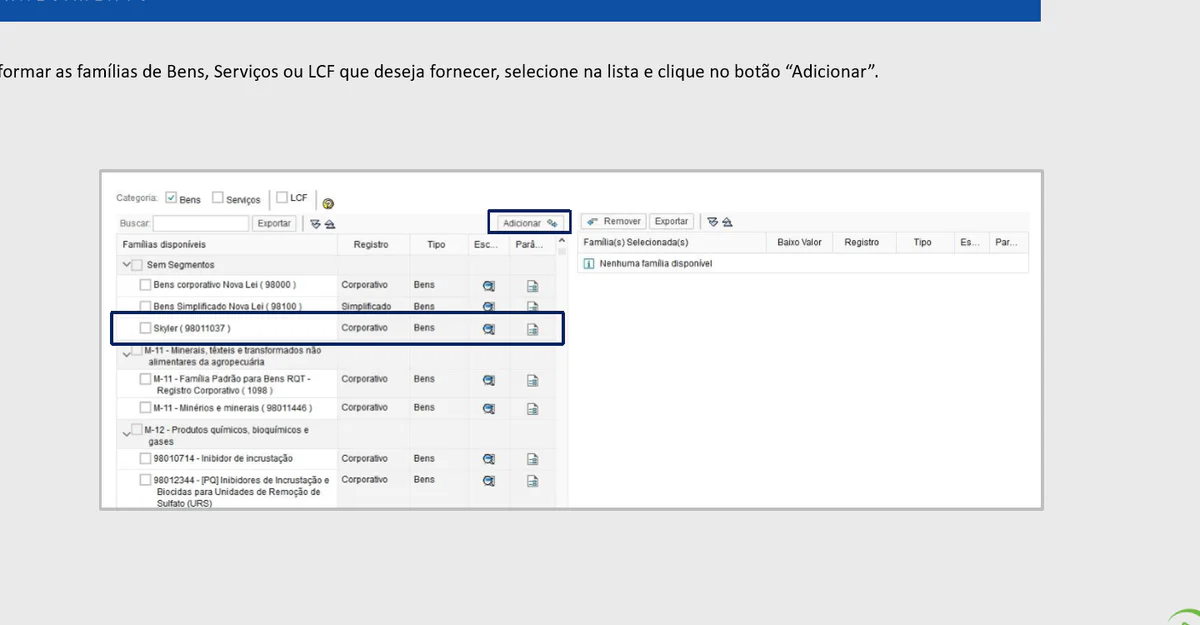Open parameters icon for M-11 Família Padrão row
1200x625 pixels.
click(x=533, y=380)
